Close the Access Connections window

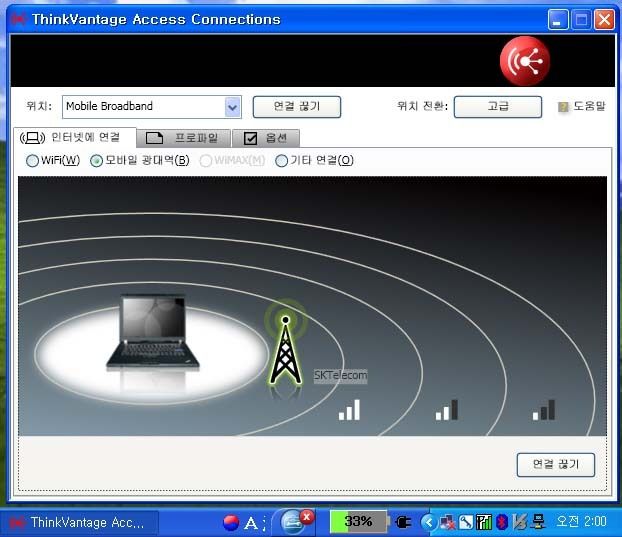(x=604, y=19)
